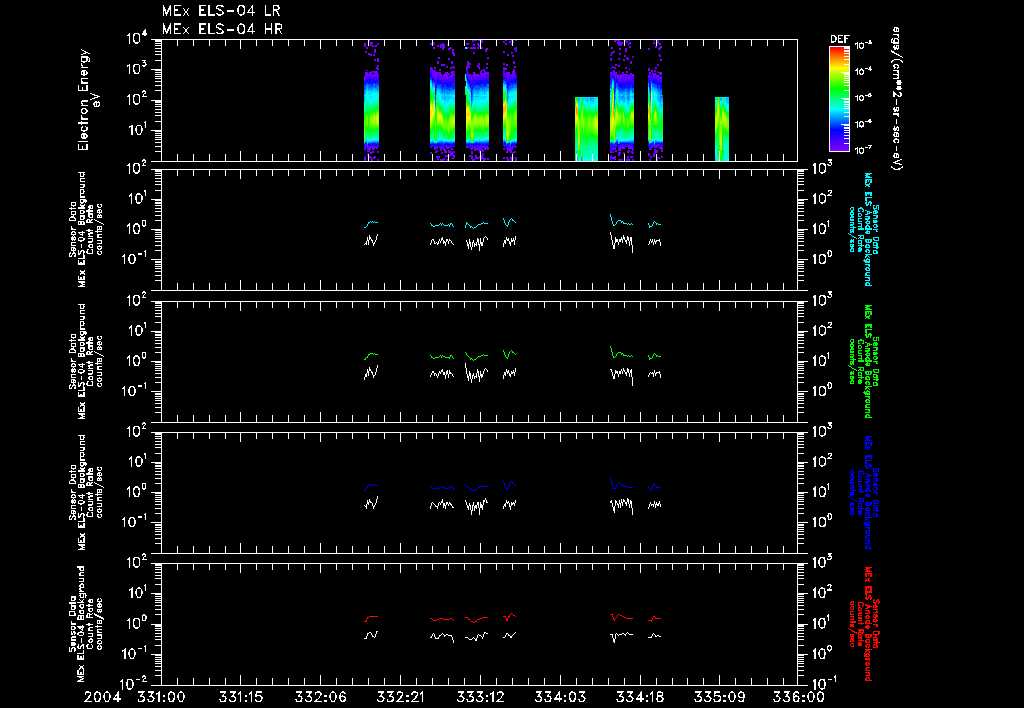Click the "333:12" time axis label
Viewport: 1024px width, 708px height.
click(x=480, y=698)
